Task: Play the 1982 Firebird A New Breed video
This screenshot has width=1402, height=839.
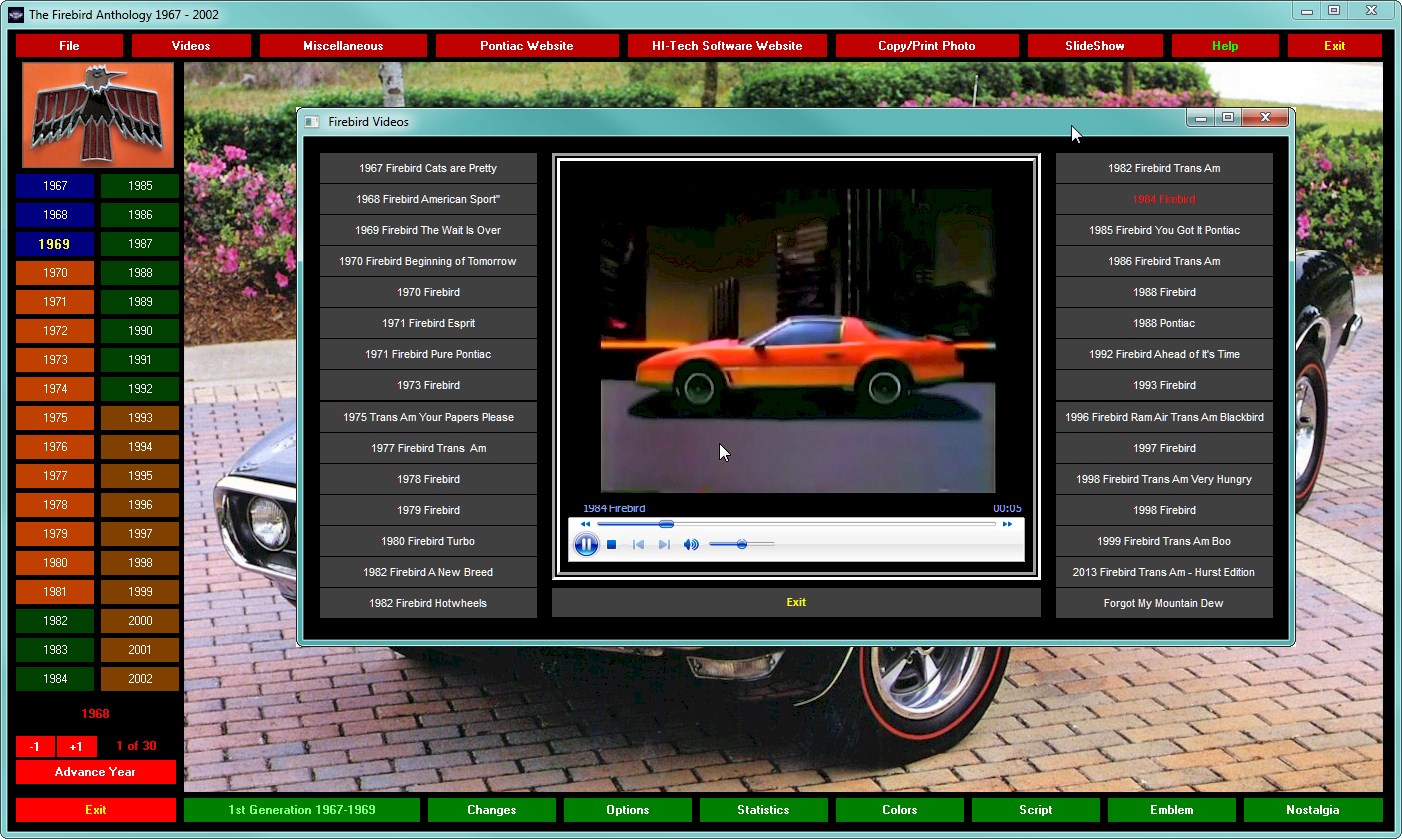Action: tap(428, 572)
